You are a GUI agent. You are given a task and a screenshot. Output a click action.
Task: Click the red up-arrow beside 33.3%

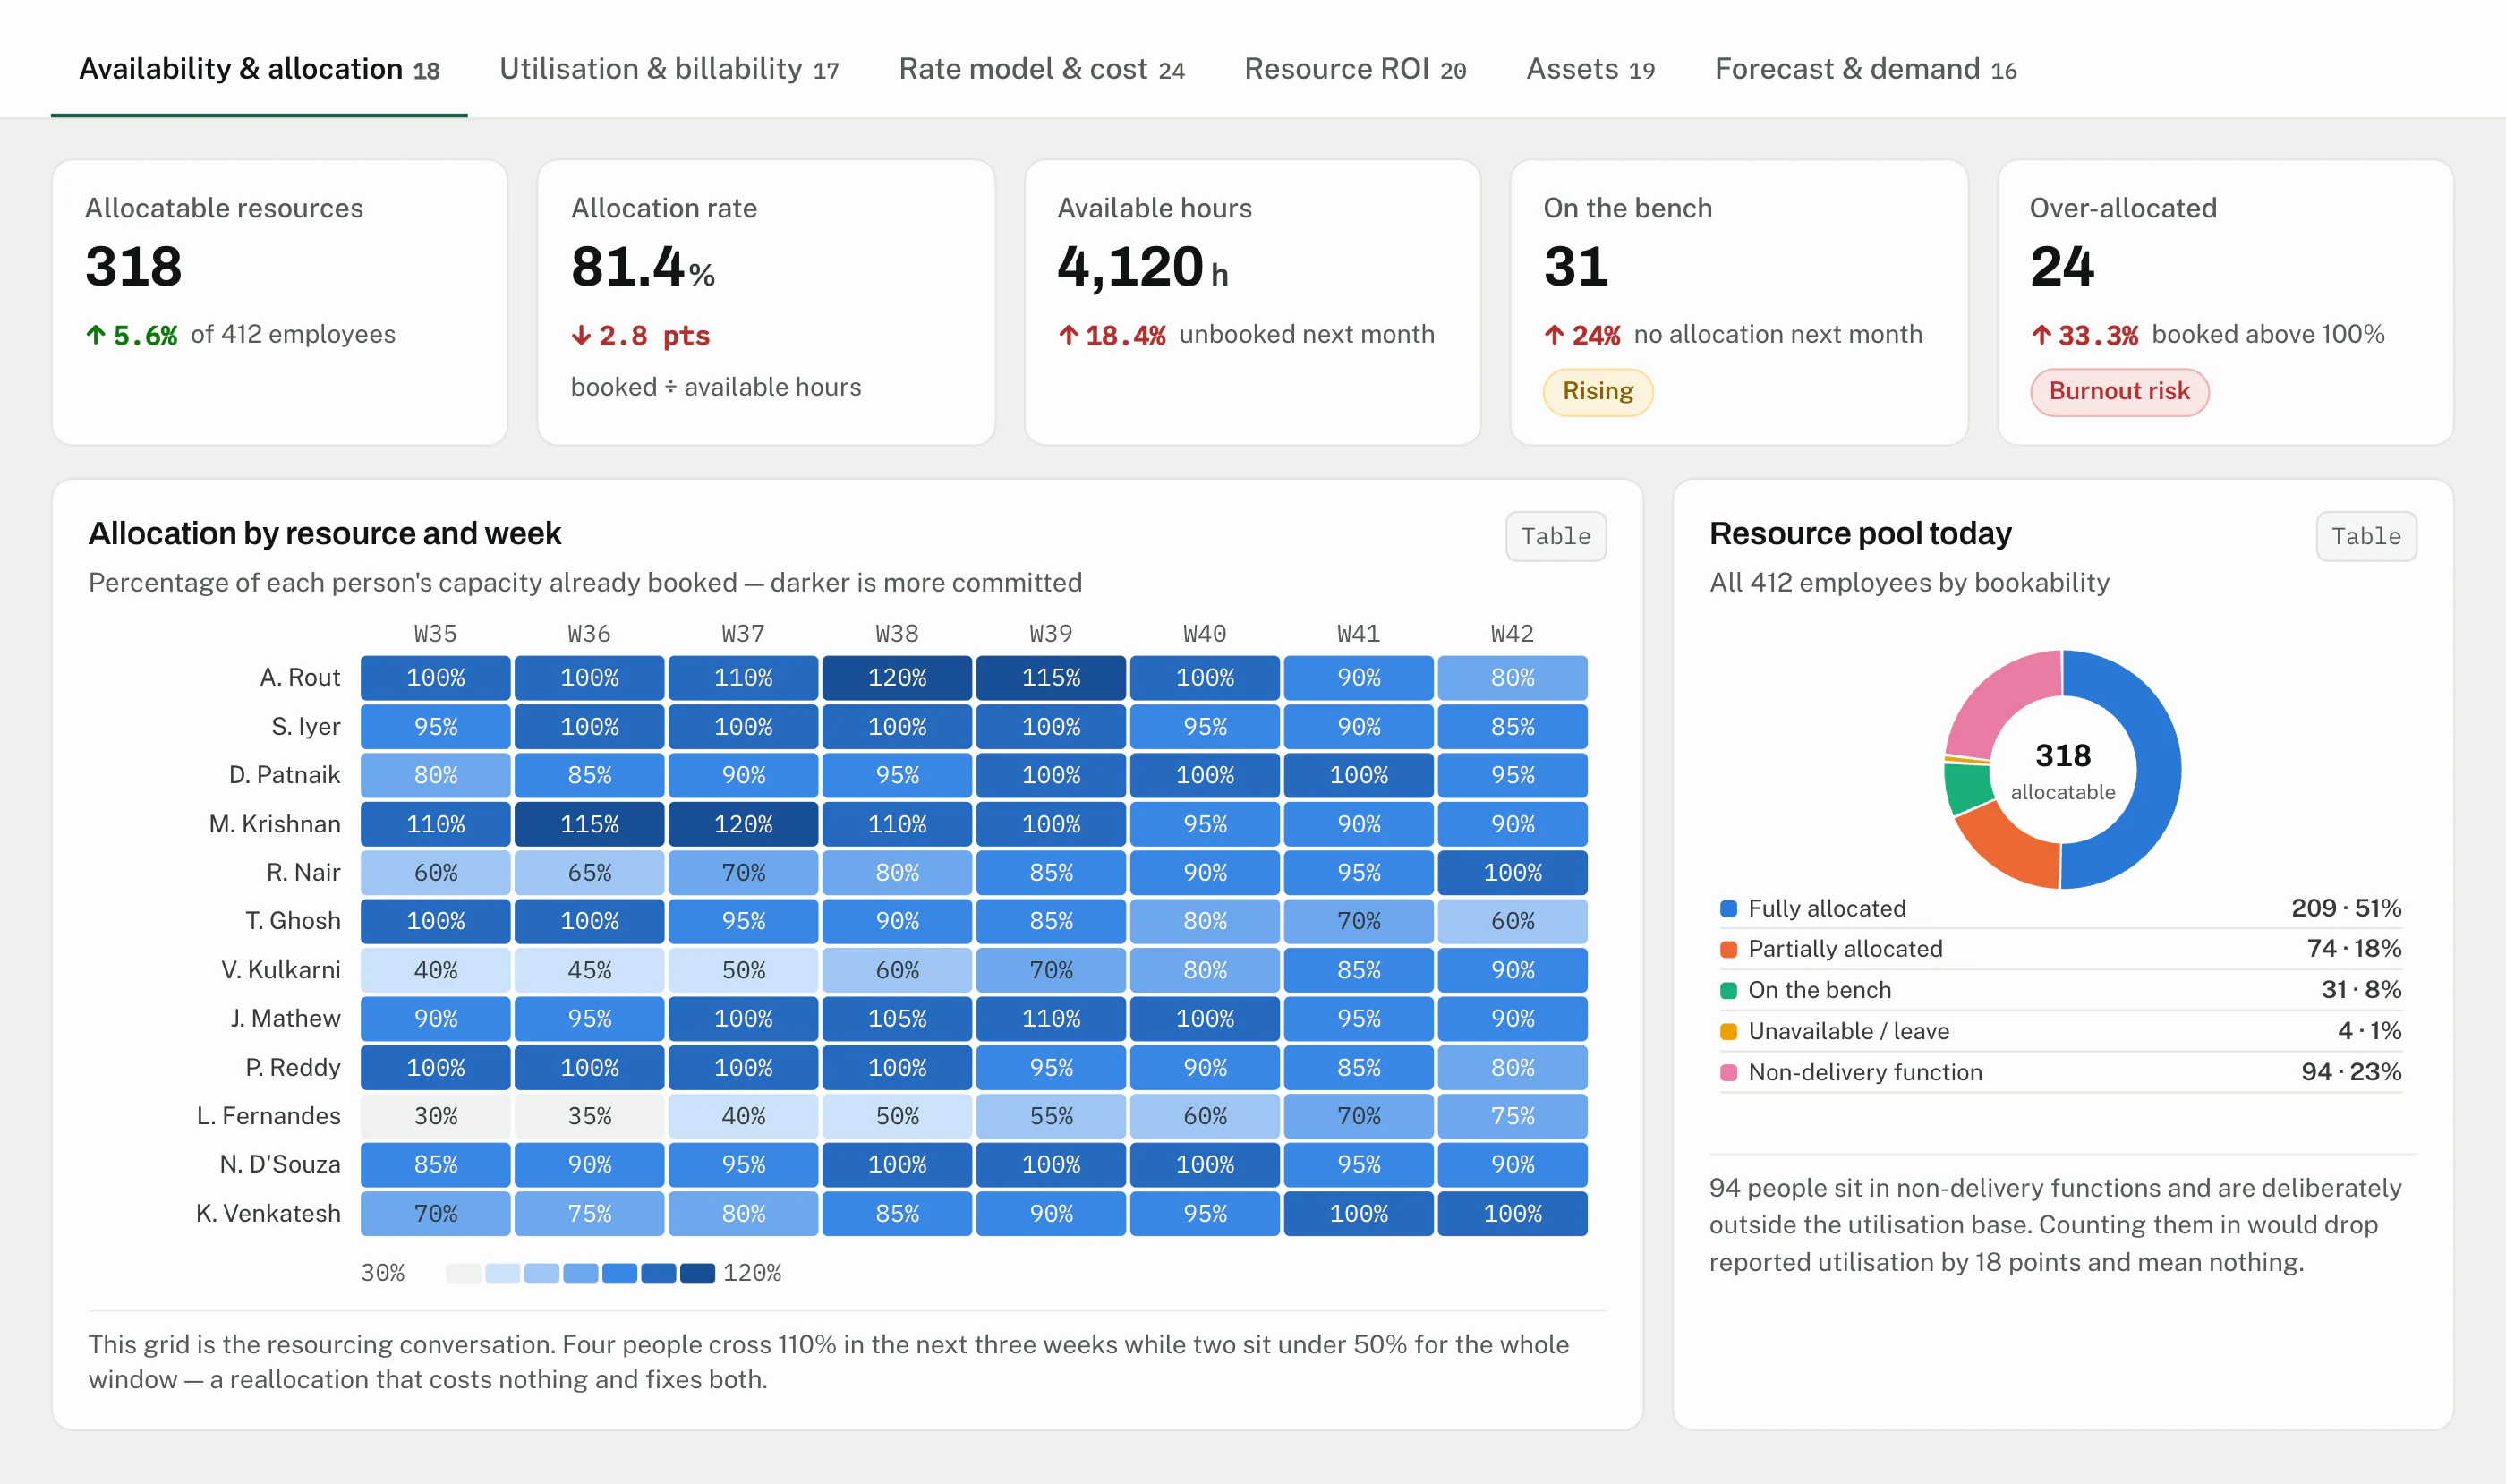(2041, 335)
